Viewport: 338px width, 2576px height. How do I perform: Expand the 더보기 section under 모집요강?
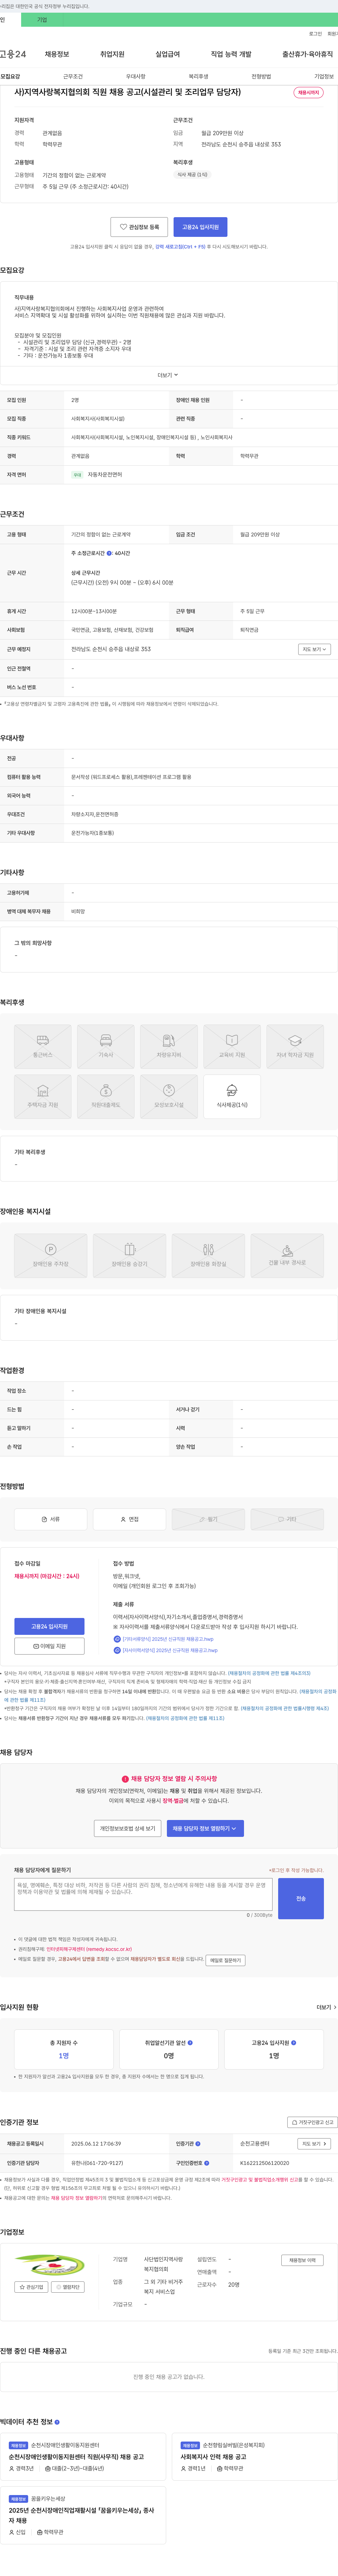pos(168,375)
